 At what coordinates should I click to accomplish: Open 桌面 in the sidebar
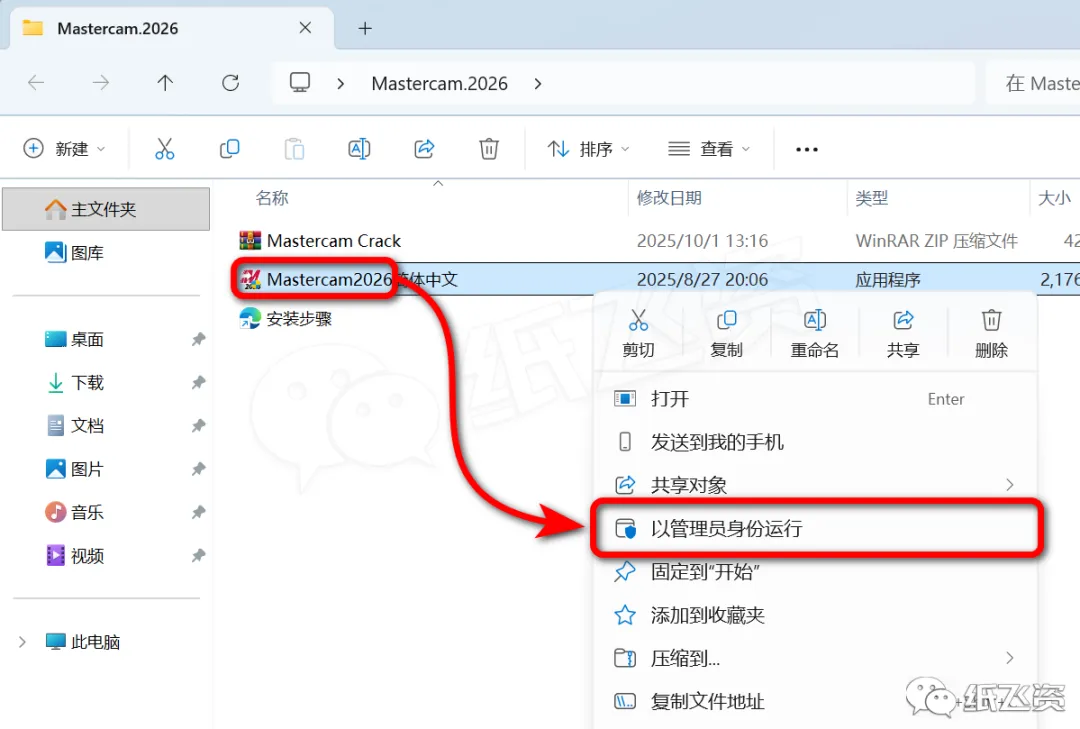tap(74, 339)
